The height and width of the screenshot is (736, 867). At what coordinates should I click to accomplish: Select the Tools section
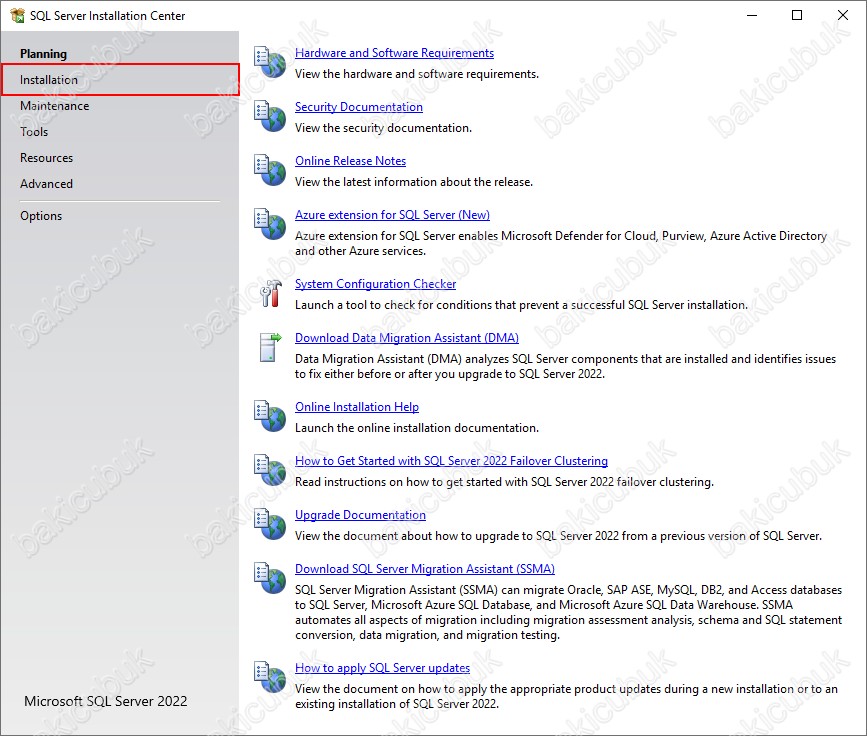point(34,132)
